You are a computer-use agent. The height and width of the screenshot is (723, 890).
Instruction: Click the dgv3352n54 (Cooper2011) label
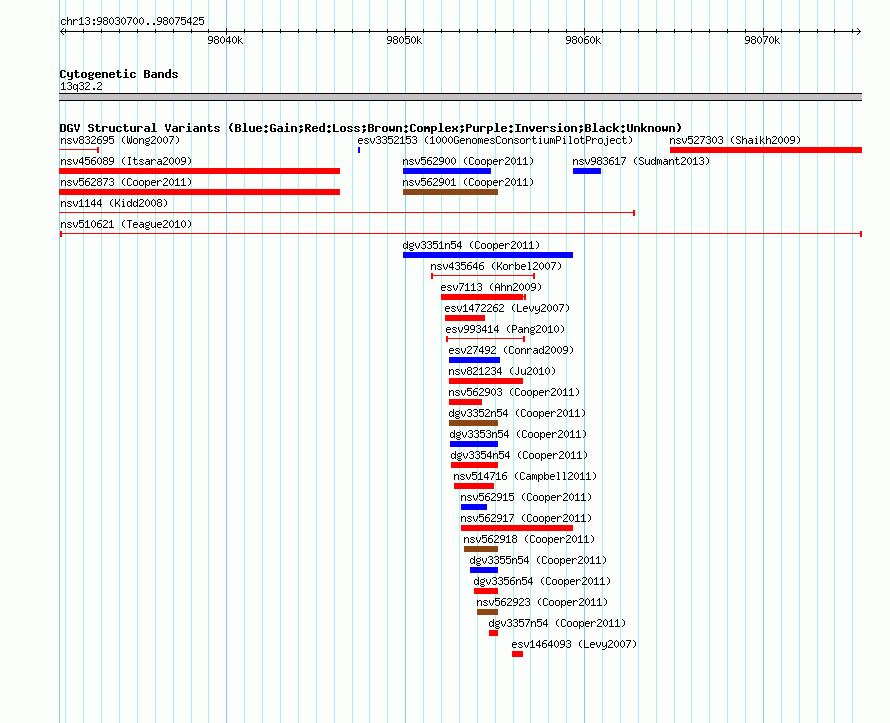pos(517,413)
